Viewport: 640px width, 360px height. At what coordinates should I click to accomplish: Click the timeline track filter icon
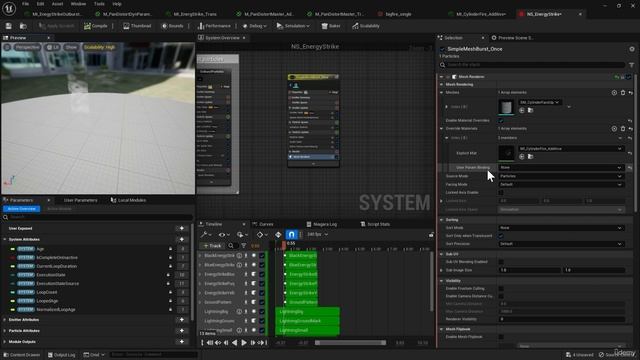click(x=244, y=246)
